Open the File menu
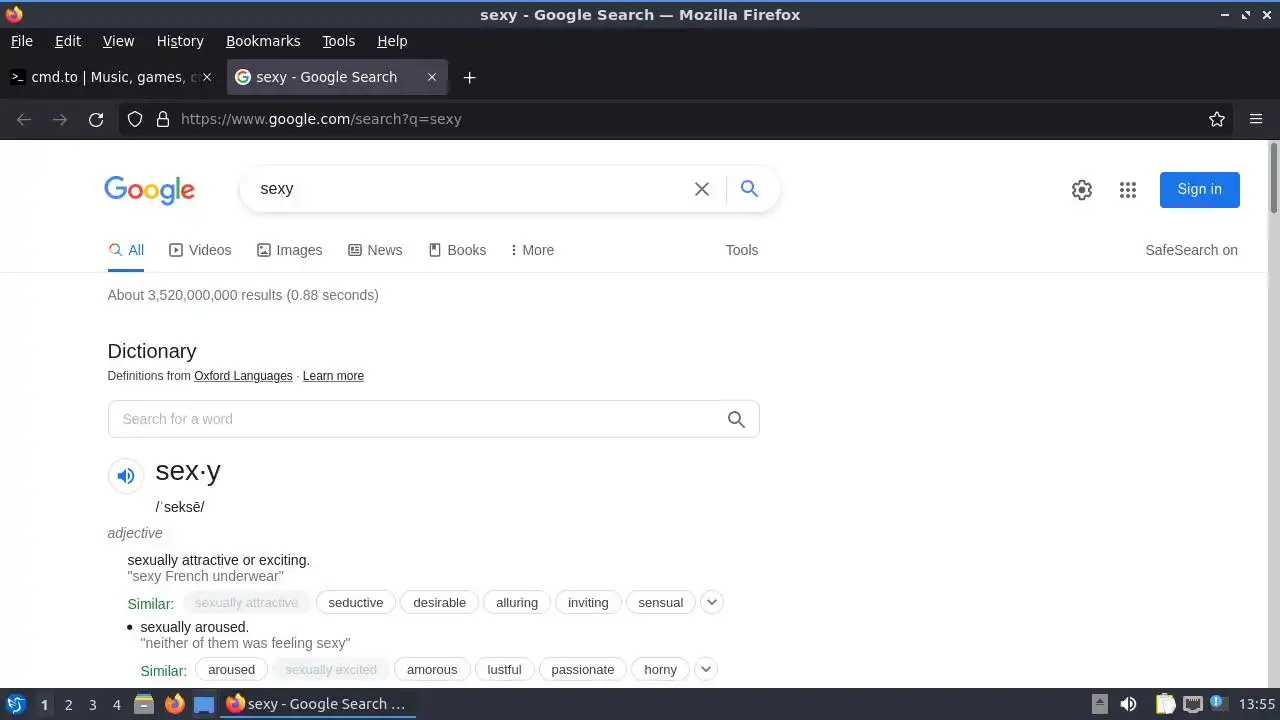Image resolution: width=1280 pixels, height=720 pixels. coord(22,41)
